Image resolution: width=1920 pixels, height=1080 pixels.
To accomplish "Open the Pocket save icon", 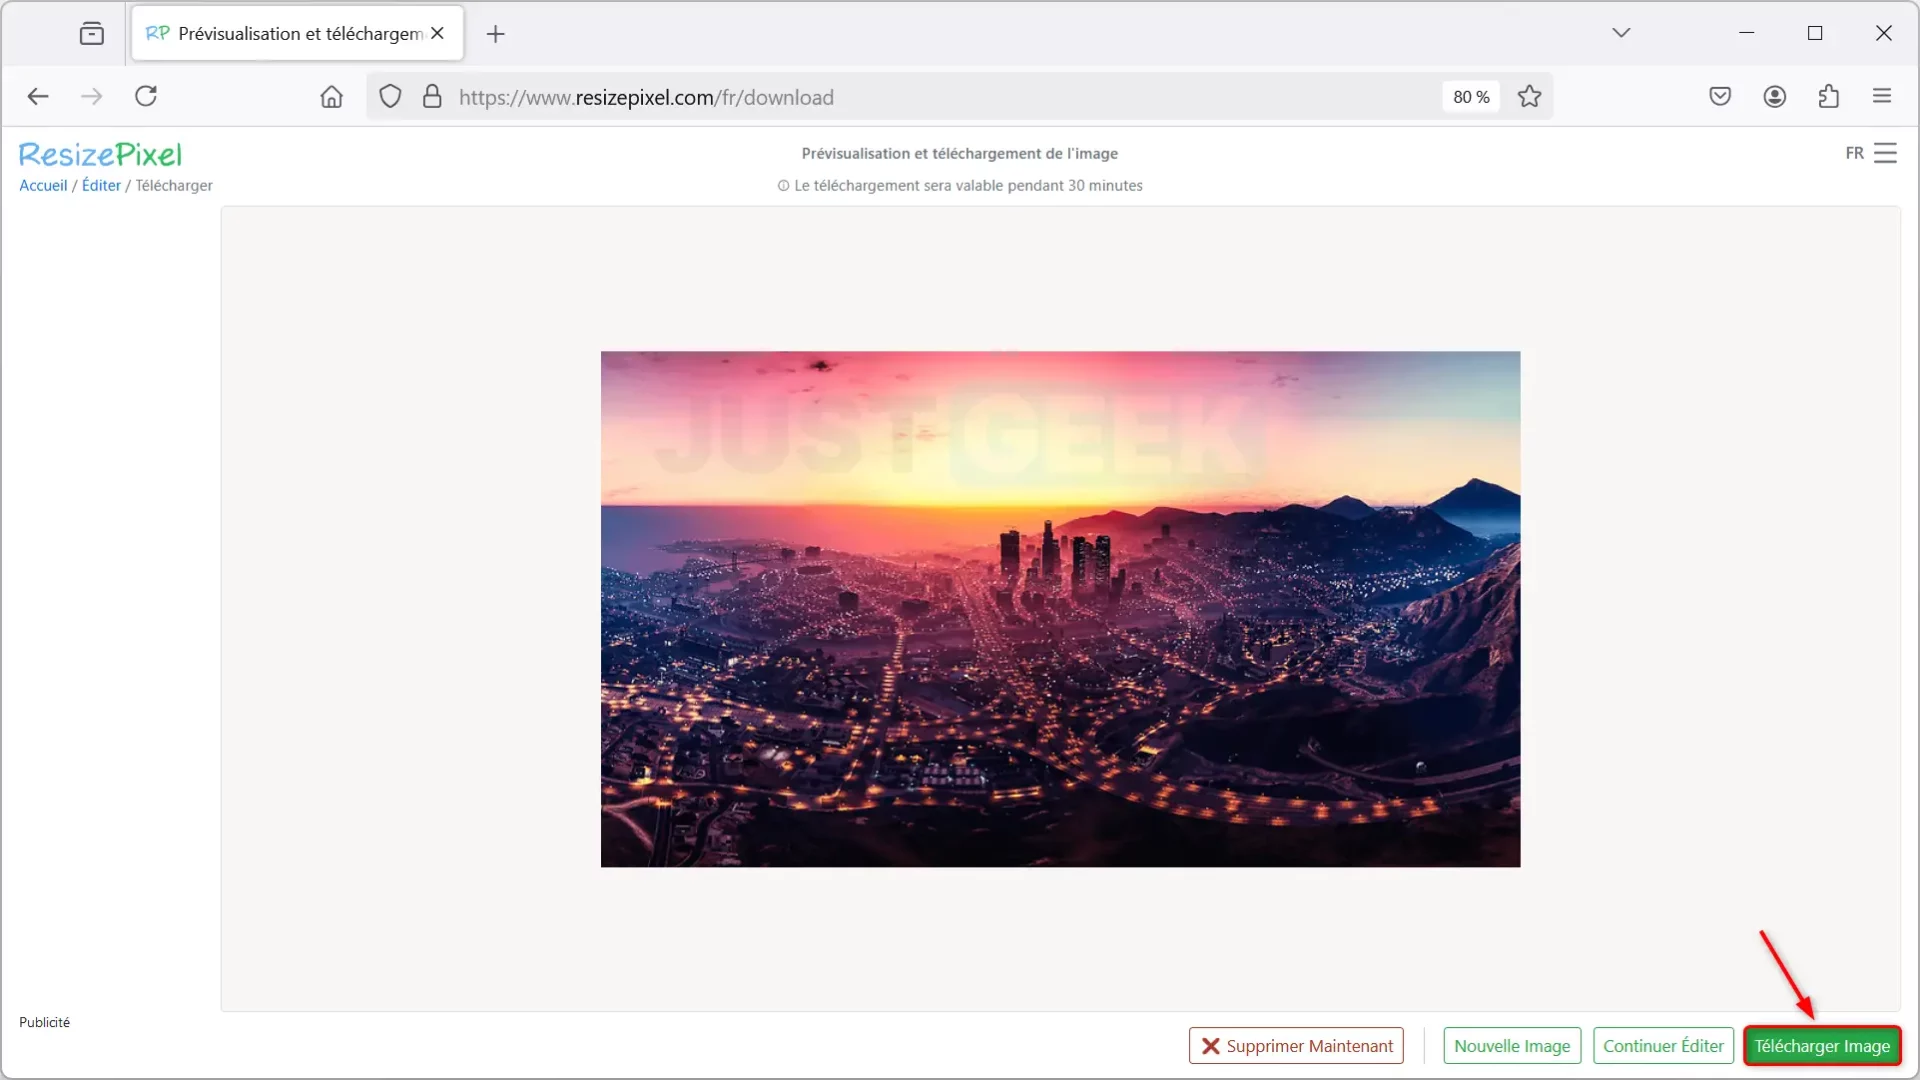I will [1720, 96].
